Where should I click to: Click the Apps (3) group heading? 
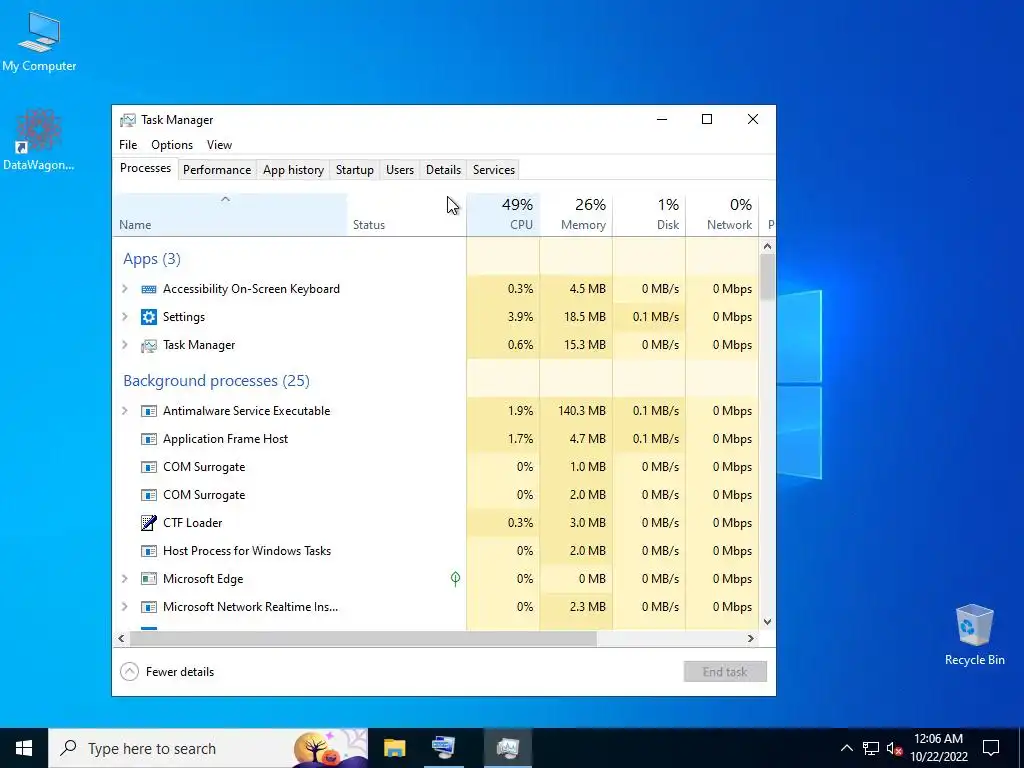[x=152, y=259]
